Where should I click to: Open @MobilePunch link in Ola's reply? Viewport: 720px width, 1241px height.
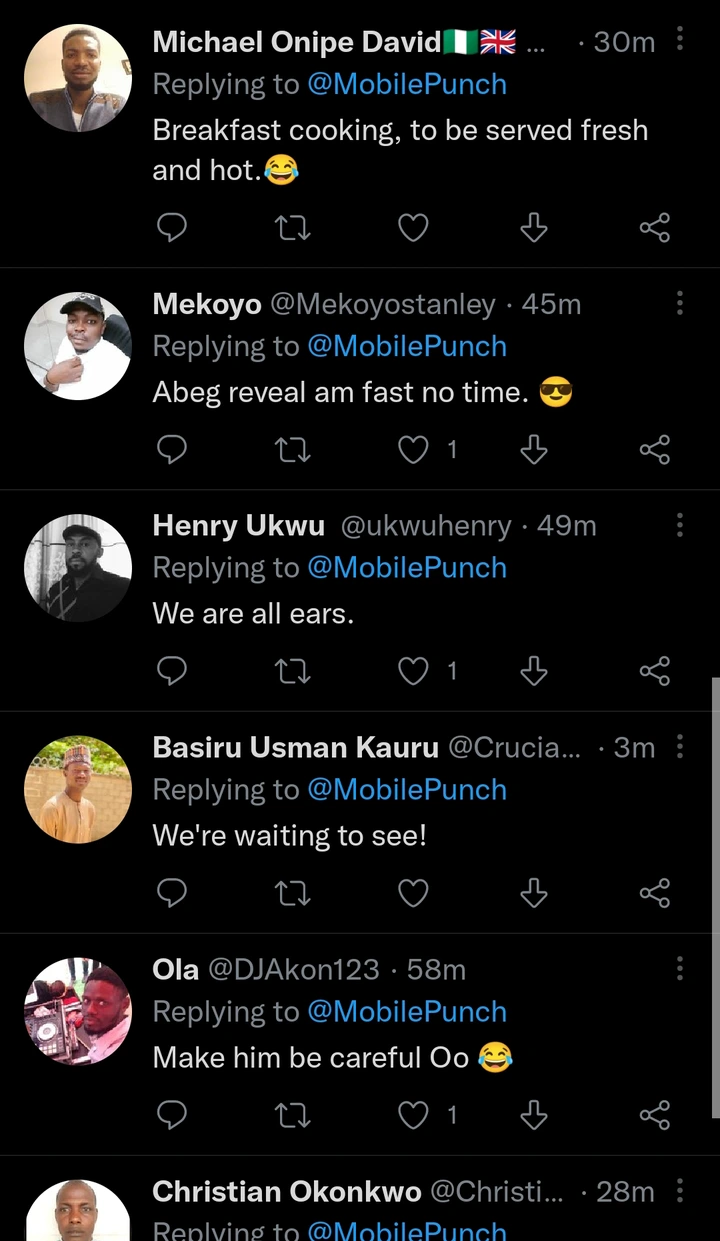click(x=406, y=1011)
